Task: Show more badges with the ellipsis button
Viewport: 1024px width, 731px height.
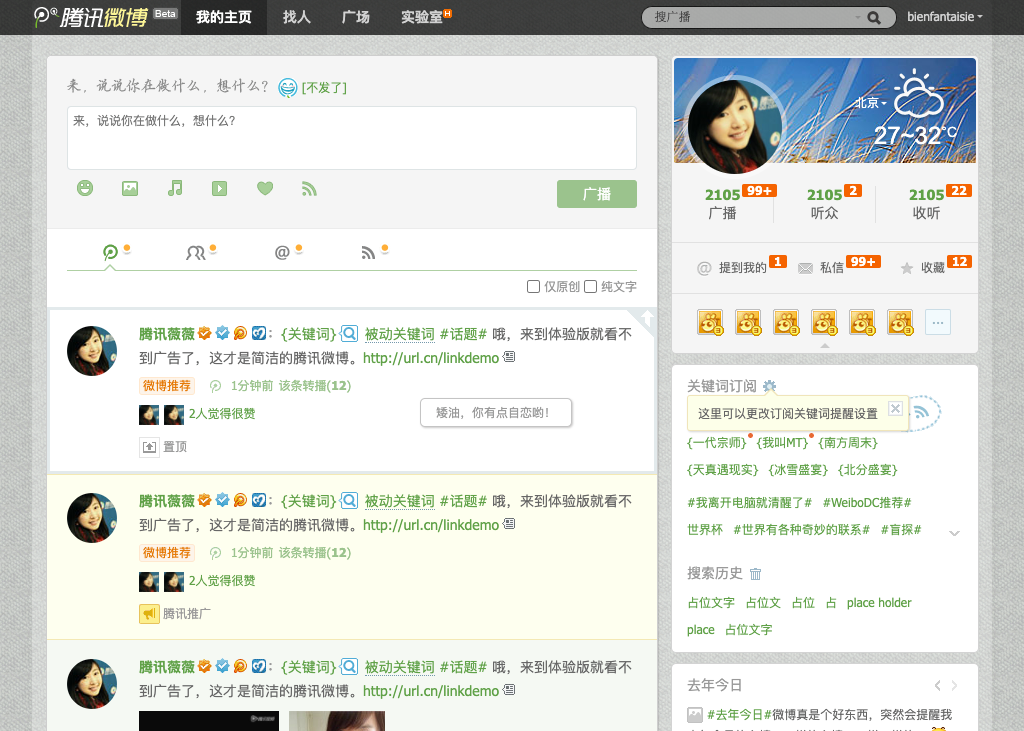Action: (x=938, y=322)
